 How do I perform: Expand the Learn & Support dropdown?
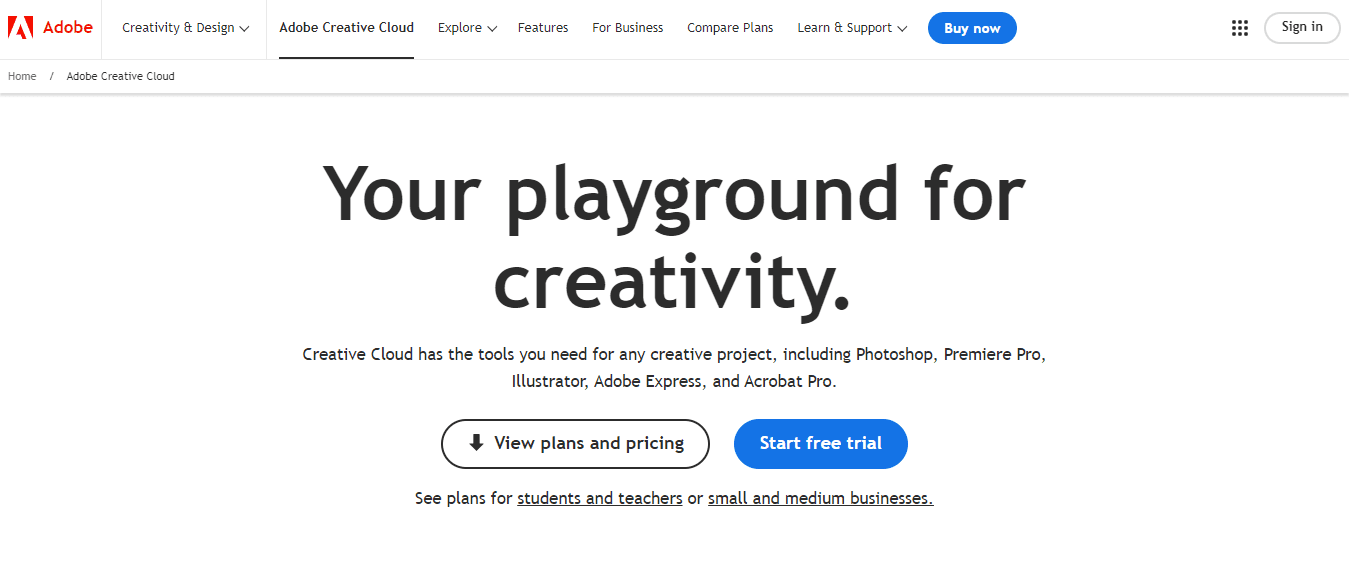pyautogui.click(x=851, y=28)
